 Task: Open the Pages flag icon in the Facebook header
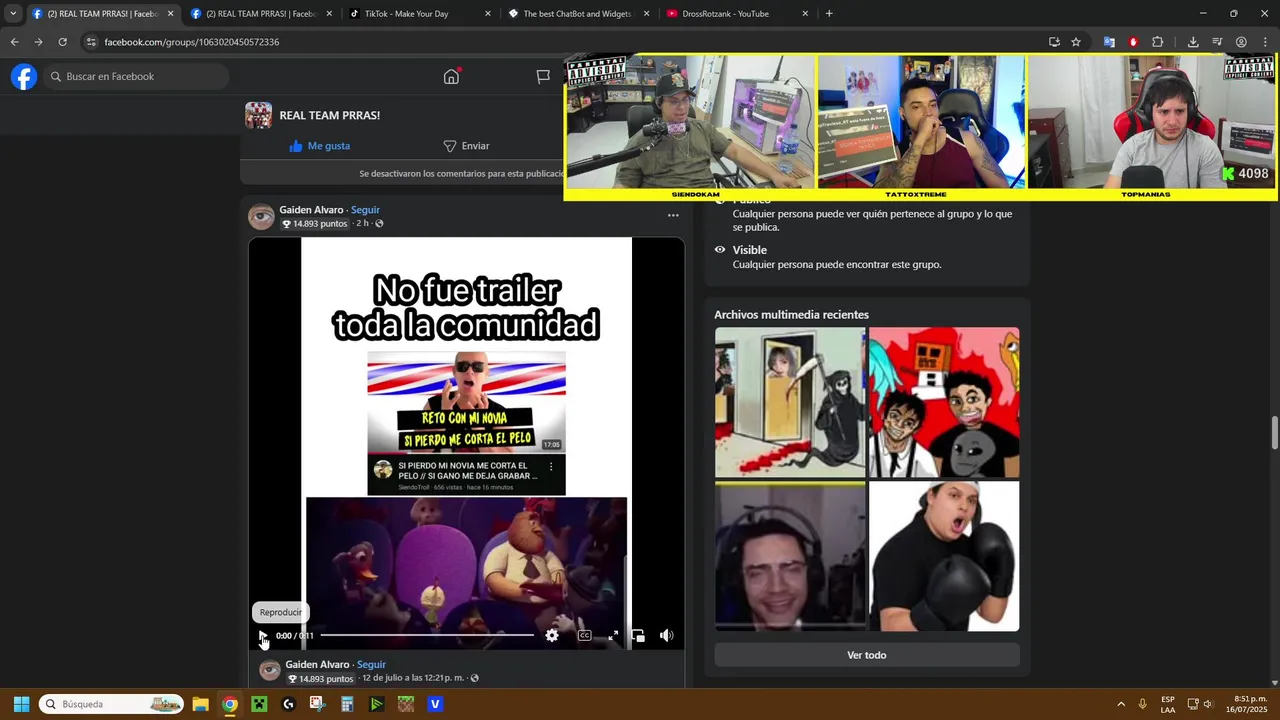click(x=543, y=77)
